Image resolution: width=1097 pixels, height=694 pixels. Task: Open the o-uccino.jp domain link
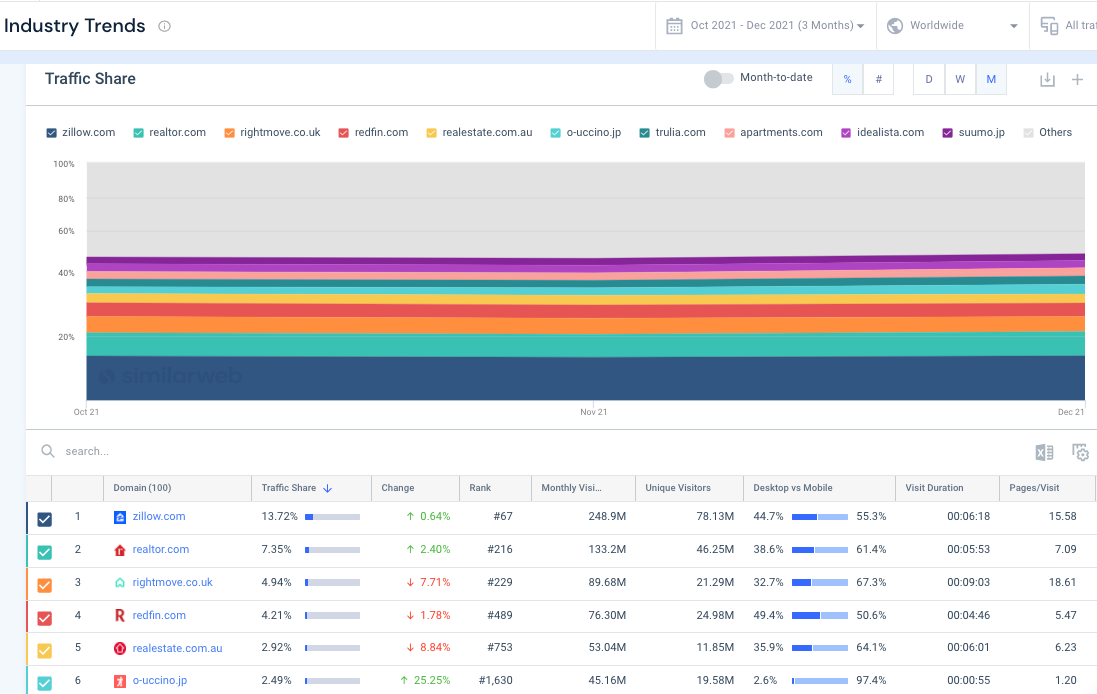tap(160, 680)
